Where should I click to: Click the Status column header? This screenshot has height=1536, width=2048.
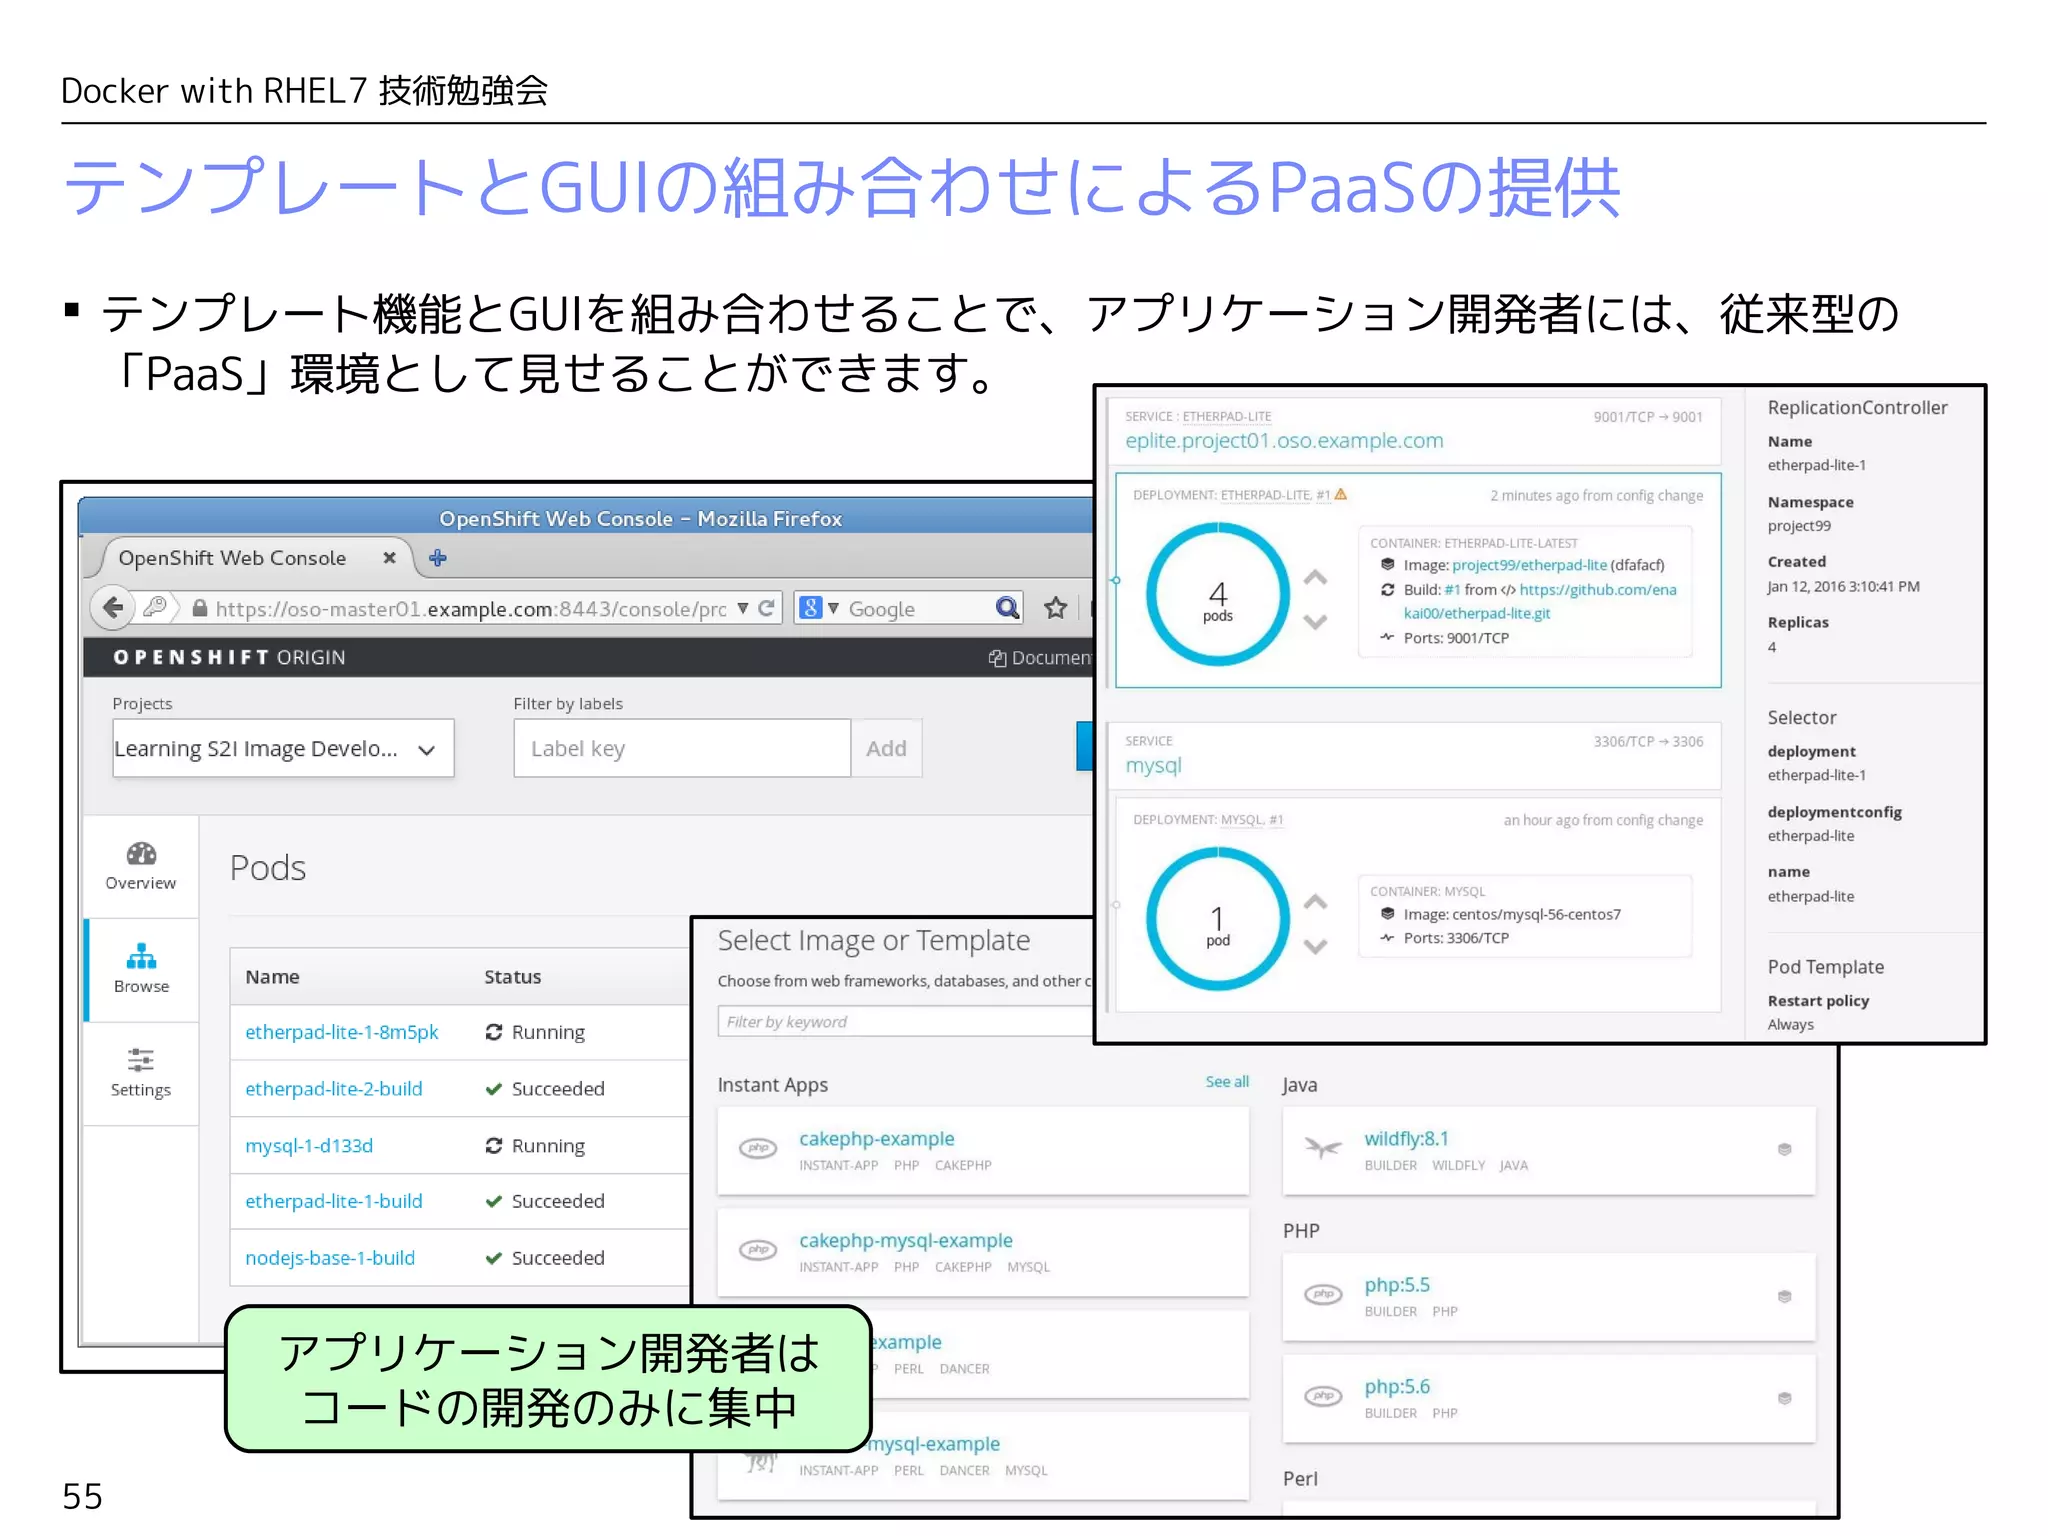pos(512,977)
